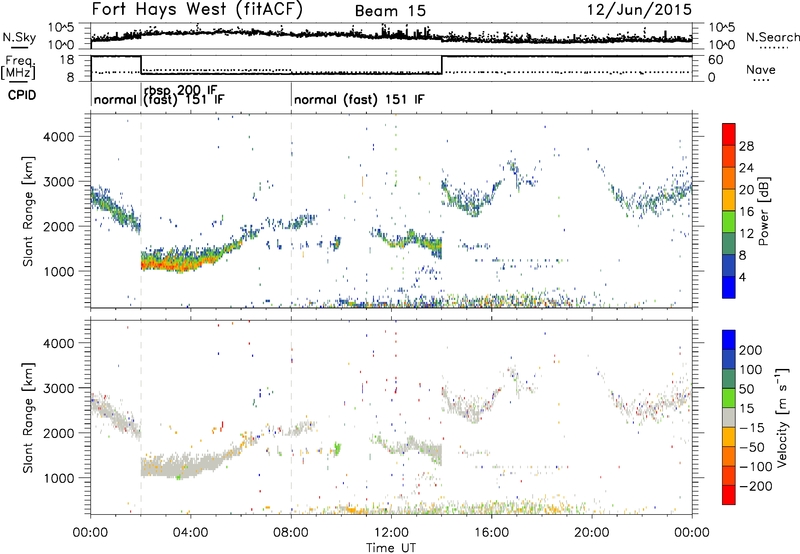Click the 'Velocity [m s-1]' color bar label
The width and height of the screenshot is (800, 554).
point(782,417)
